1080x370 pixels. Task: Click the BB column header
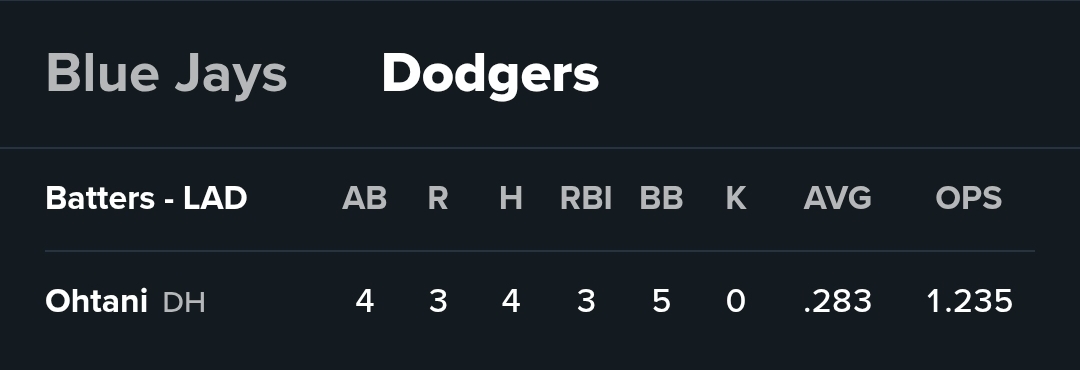661,198
